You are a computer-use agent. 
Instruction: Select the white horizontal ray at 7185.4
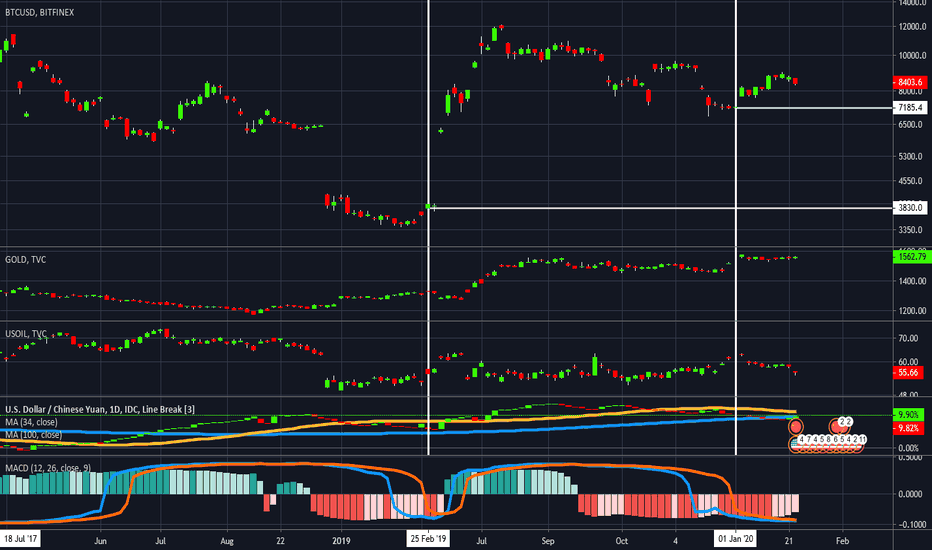814,108
